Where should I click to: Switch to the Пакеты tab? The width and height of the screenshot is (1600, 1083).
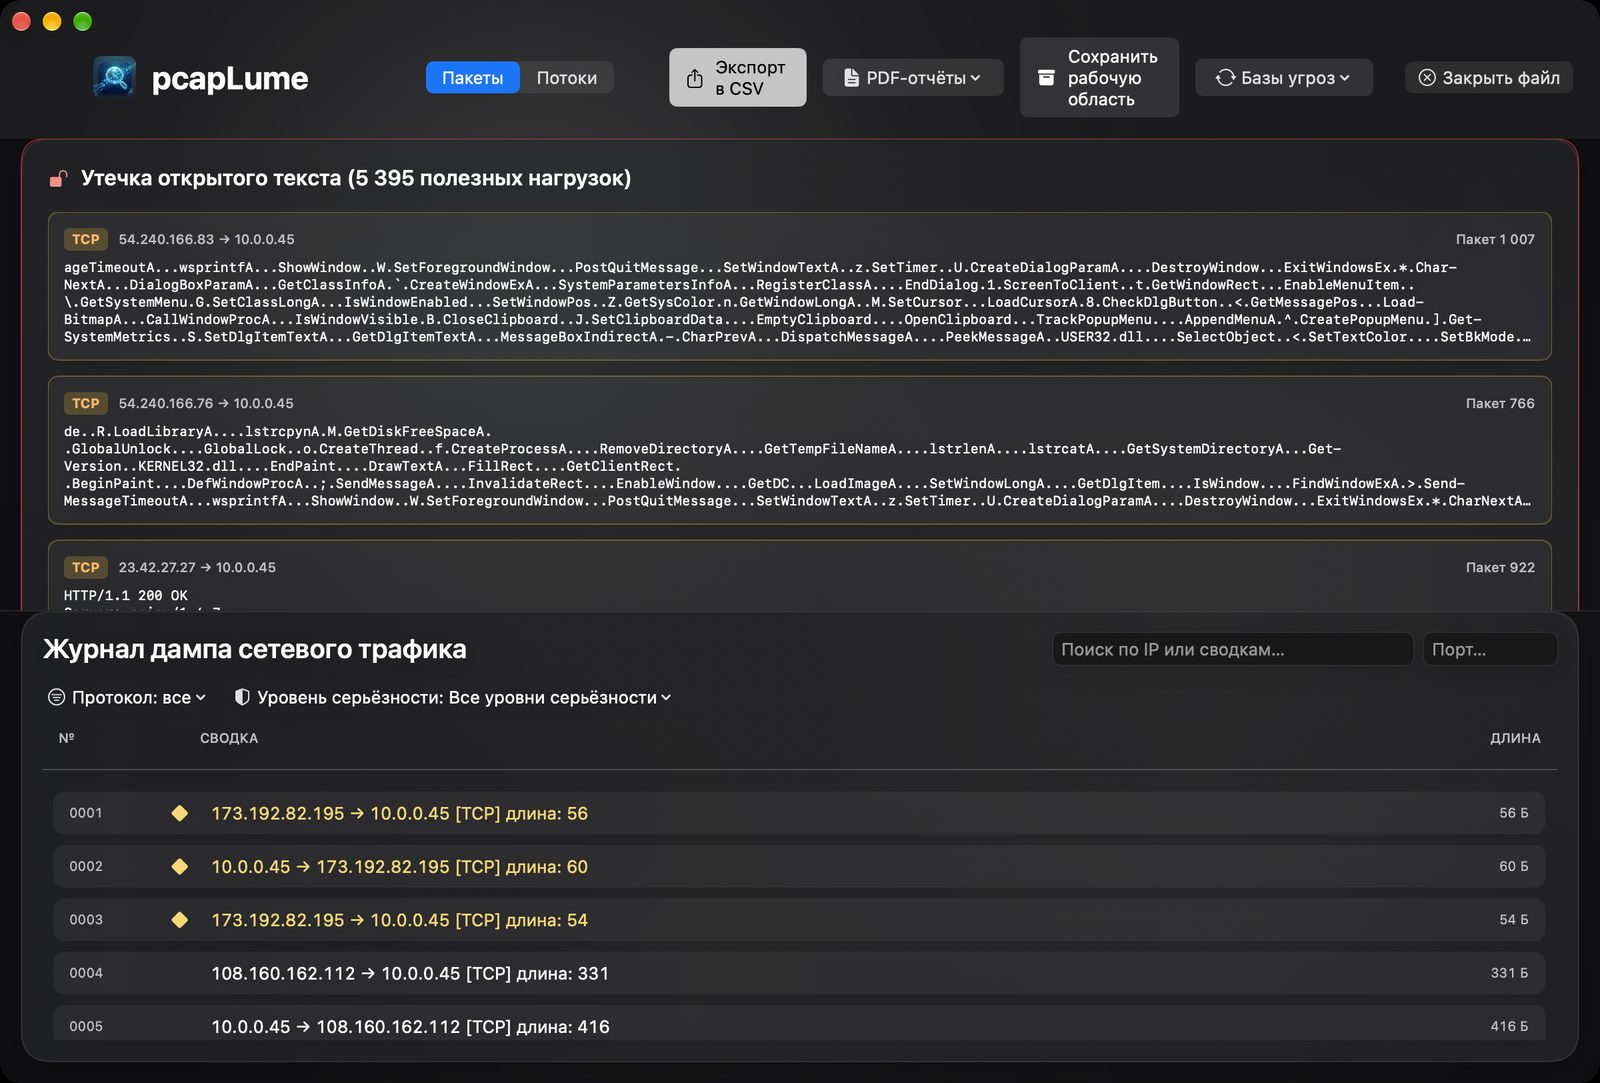[x=472, y=78]
